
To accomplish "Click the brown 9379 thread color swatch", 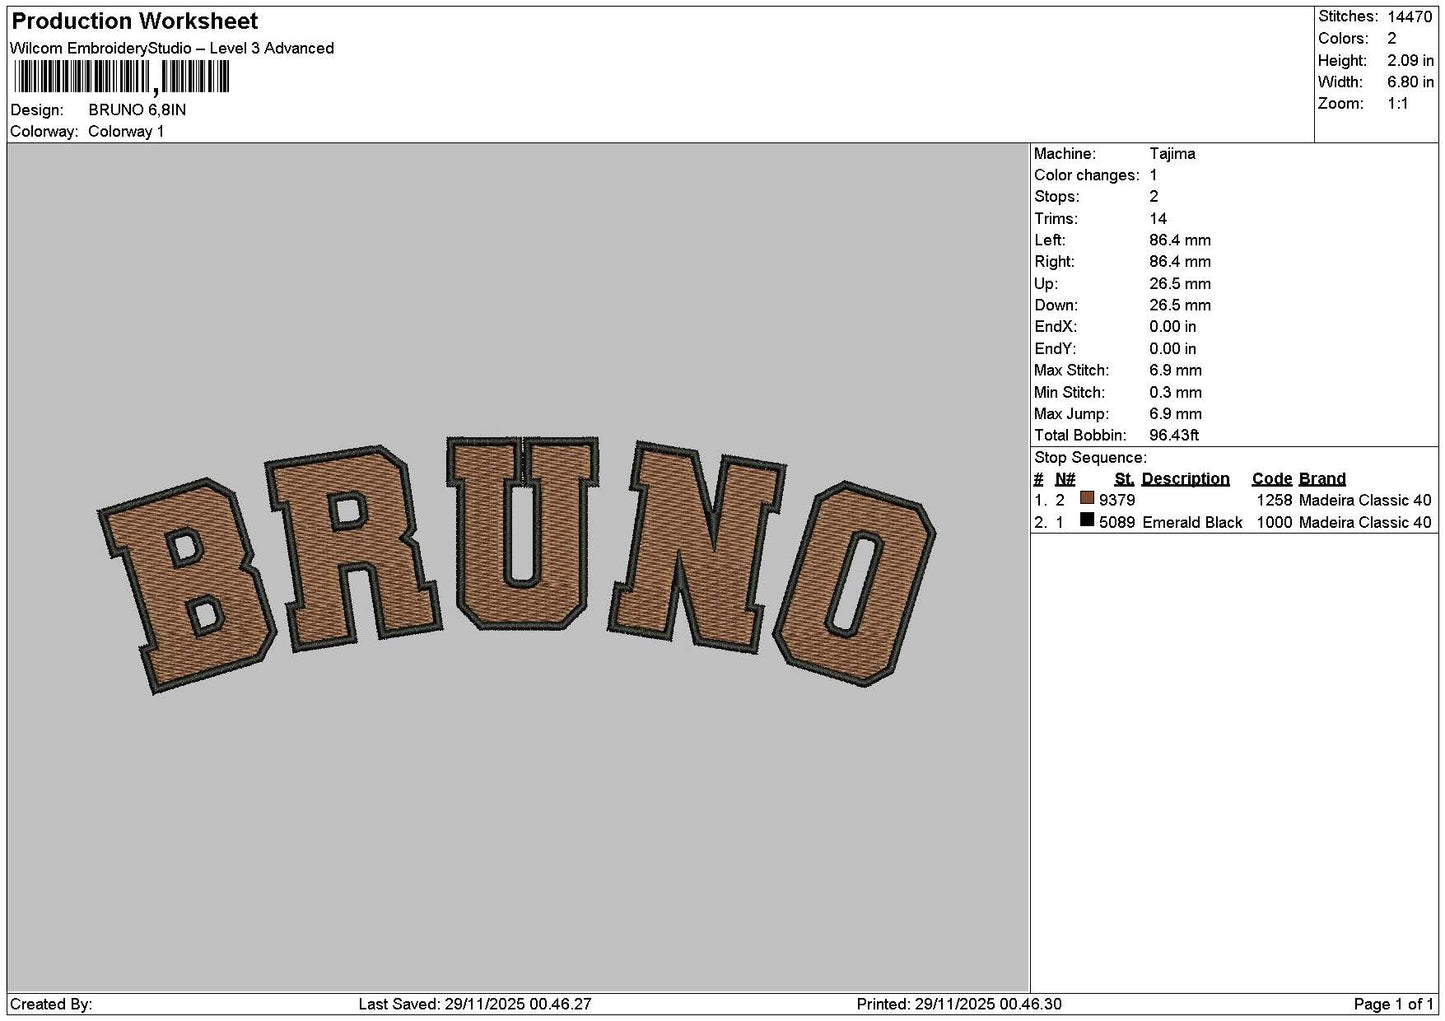I will point(1087,498).
